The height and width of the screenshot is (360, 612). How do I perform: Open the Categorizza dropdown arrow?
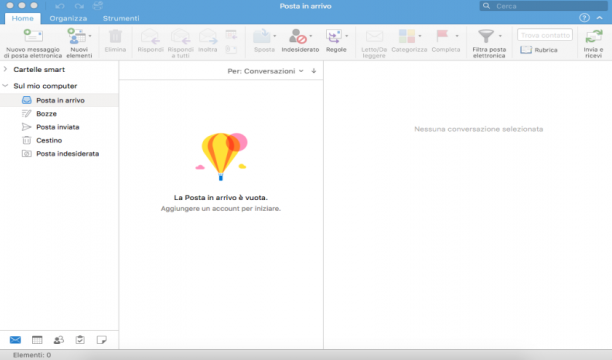(x=420, y=36)
